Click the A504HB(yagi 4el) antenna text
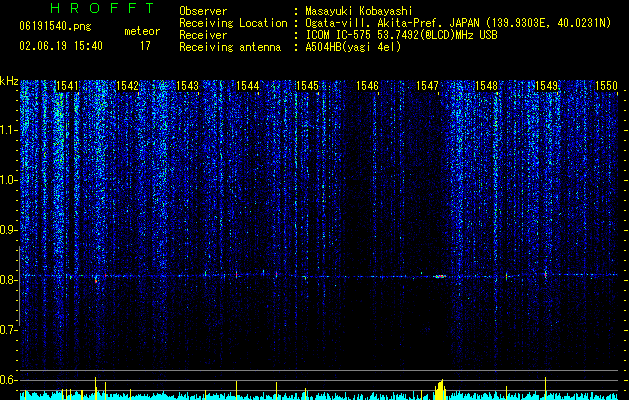The width and height of the screenshot is (629, 400). [x=353, y=47]
